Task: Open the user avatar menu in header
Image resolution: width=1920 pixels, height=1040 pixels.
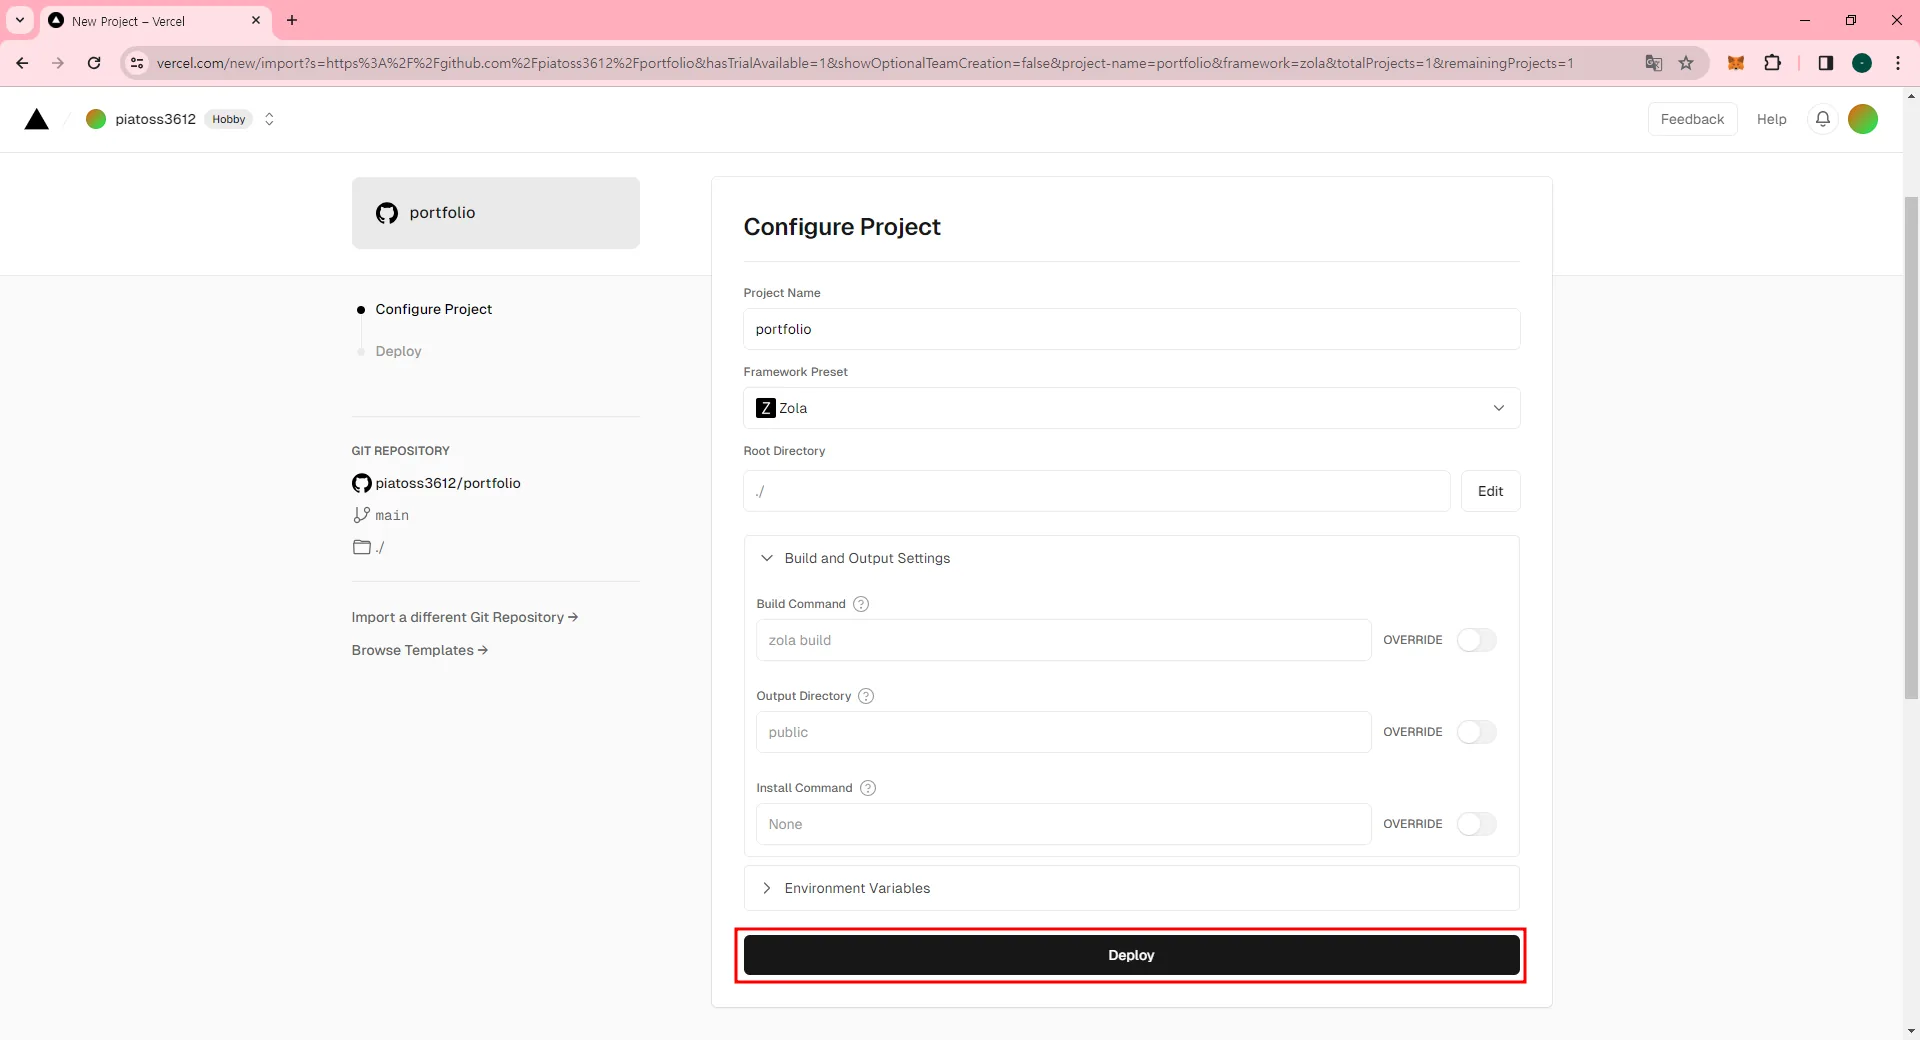Action: click(x=1863, y=119)
